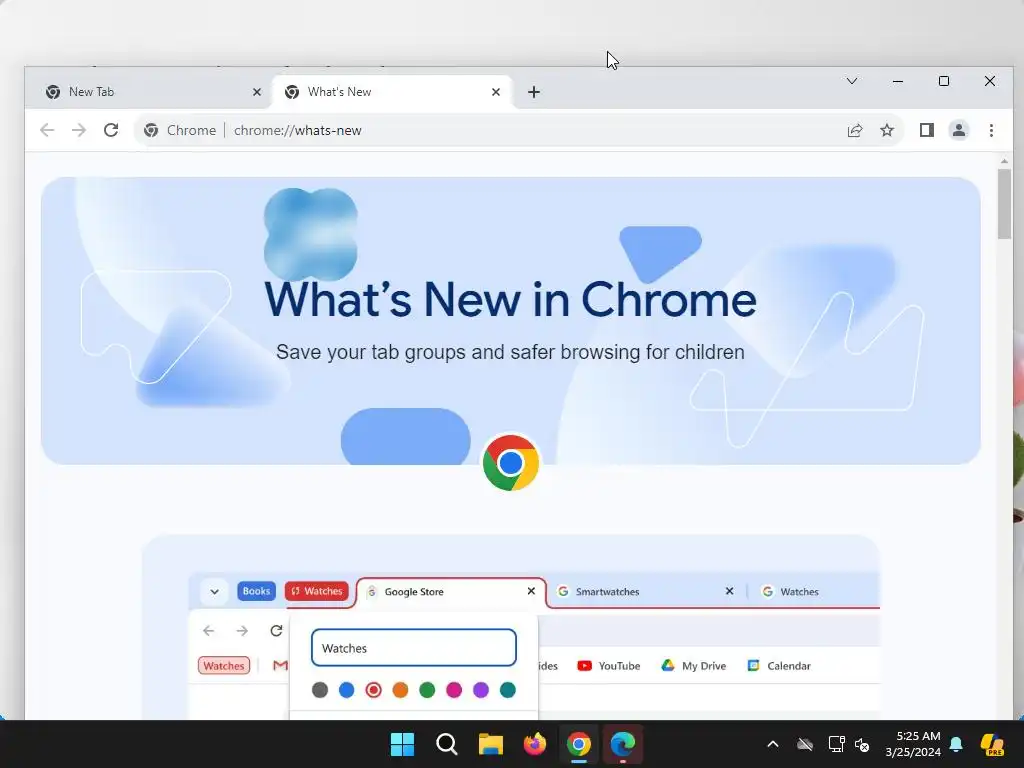Click the Chrome taskbar icon
Viewport: 1024px width, 768px height.
coord(579,744)
